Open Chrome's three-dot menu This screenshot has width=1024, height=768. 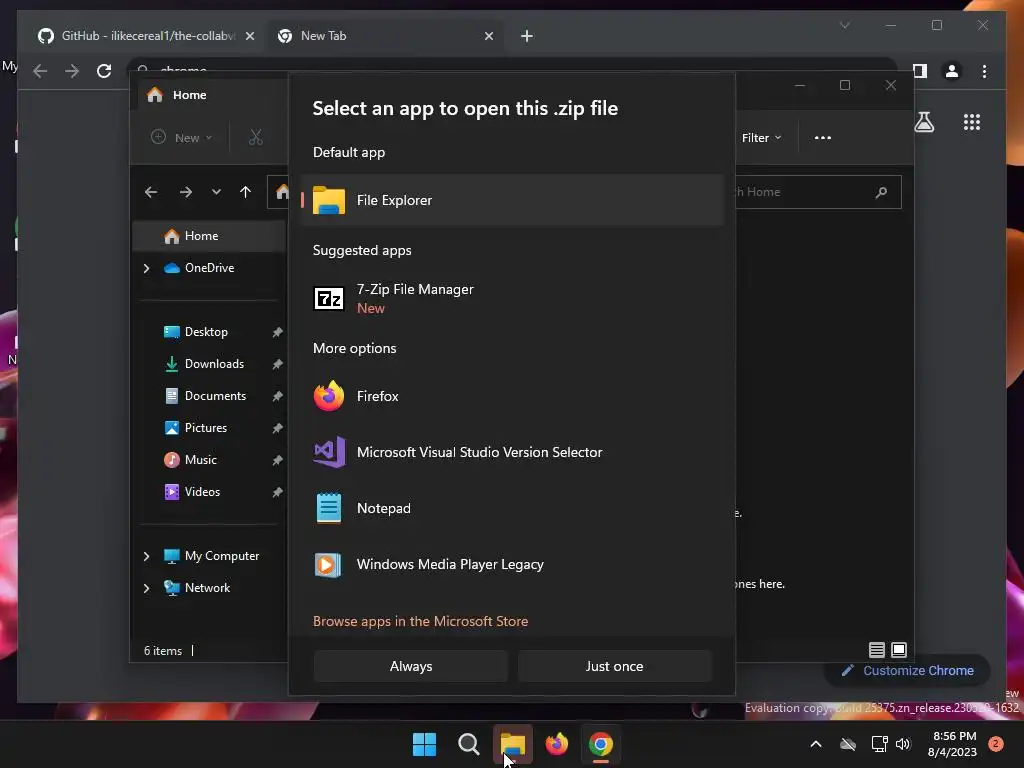(x=984, y=71)
